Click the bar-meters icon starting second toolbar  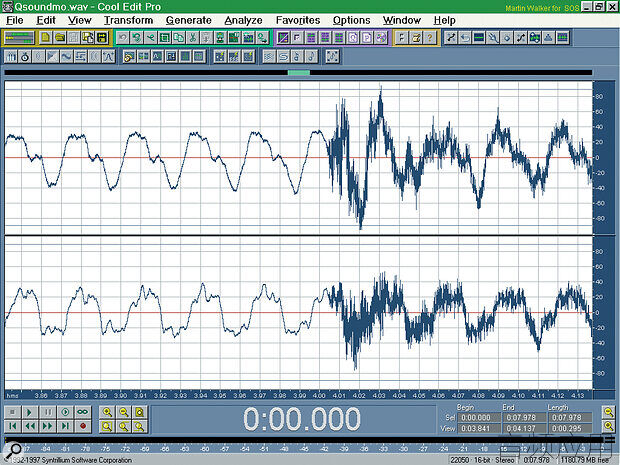pyautogui.click(x=11, y=57)
